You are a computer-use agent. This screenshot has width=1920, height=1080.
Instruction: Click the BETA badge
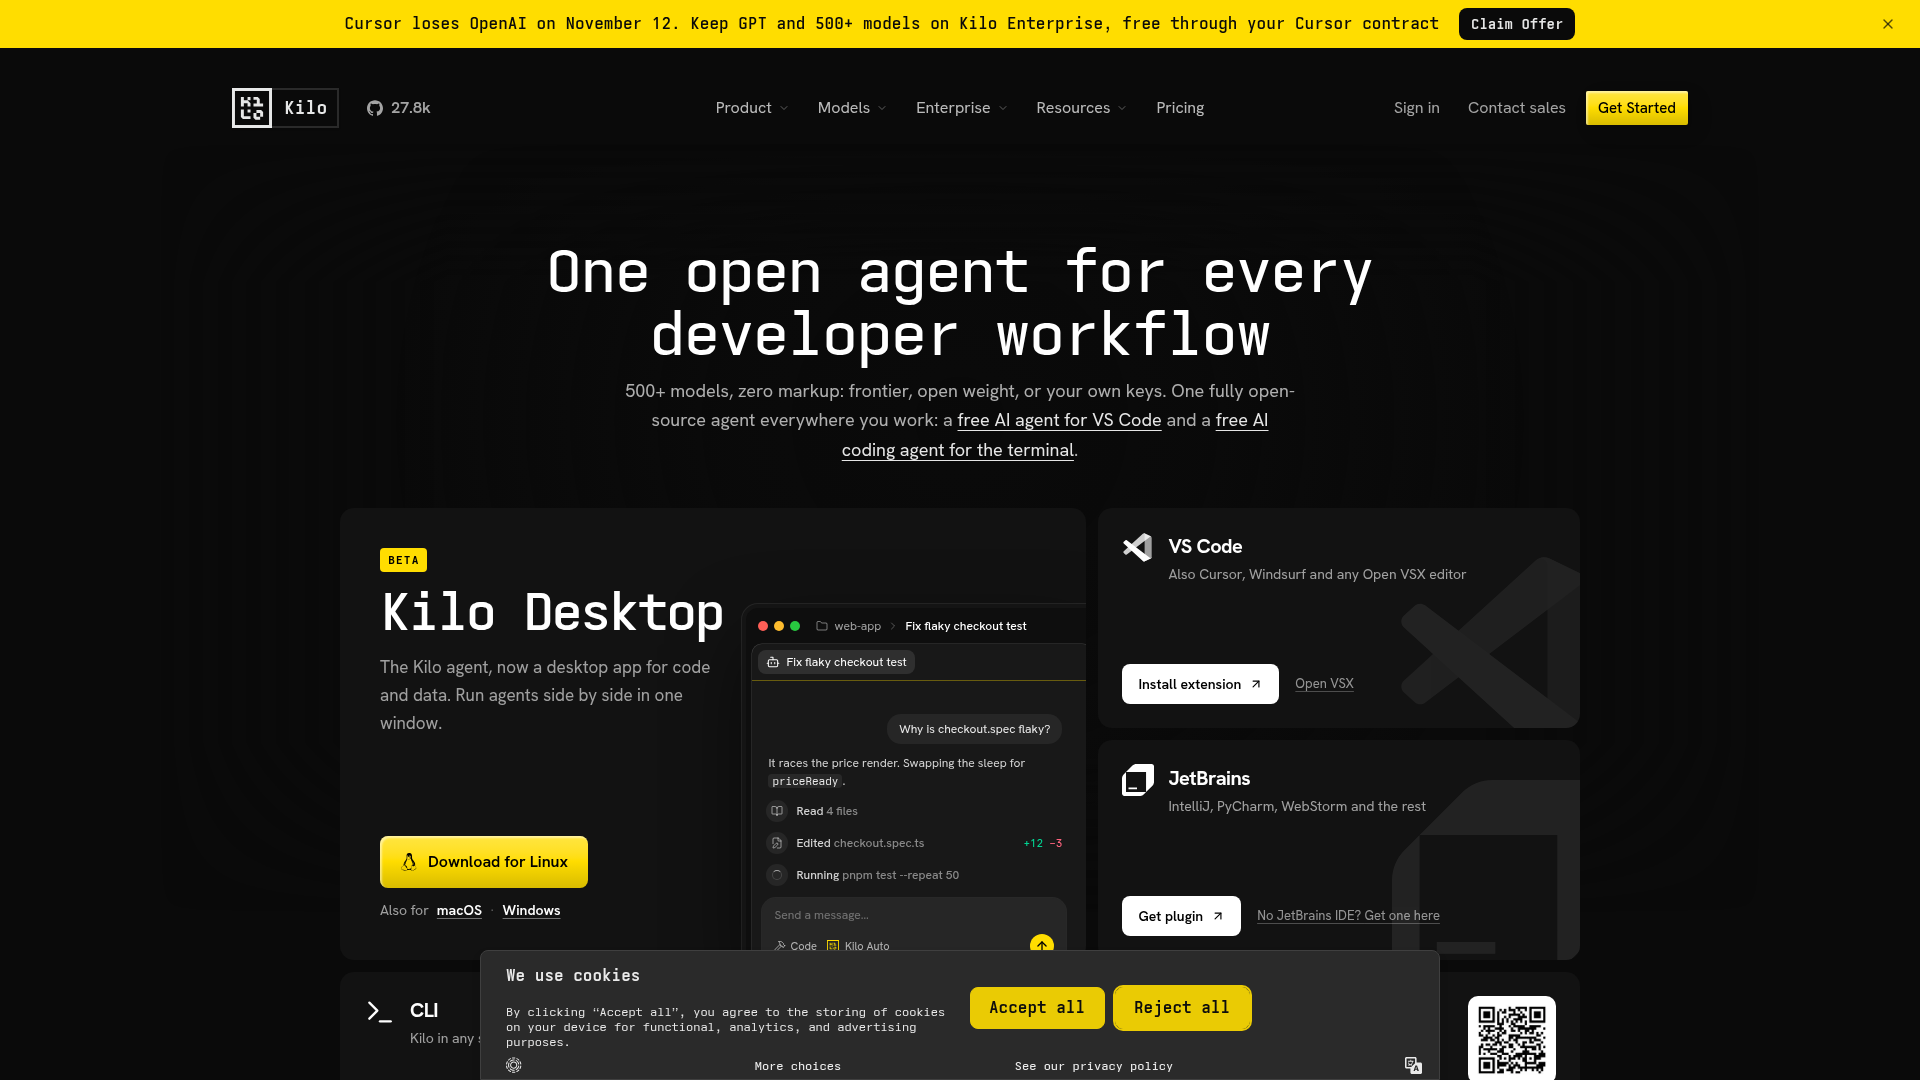pyautogui.click(x=403, y=560)
